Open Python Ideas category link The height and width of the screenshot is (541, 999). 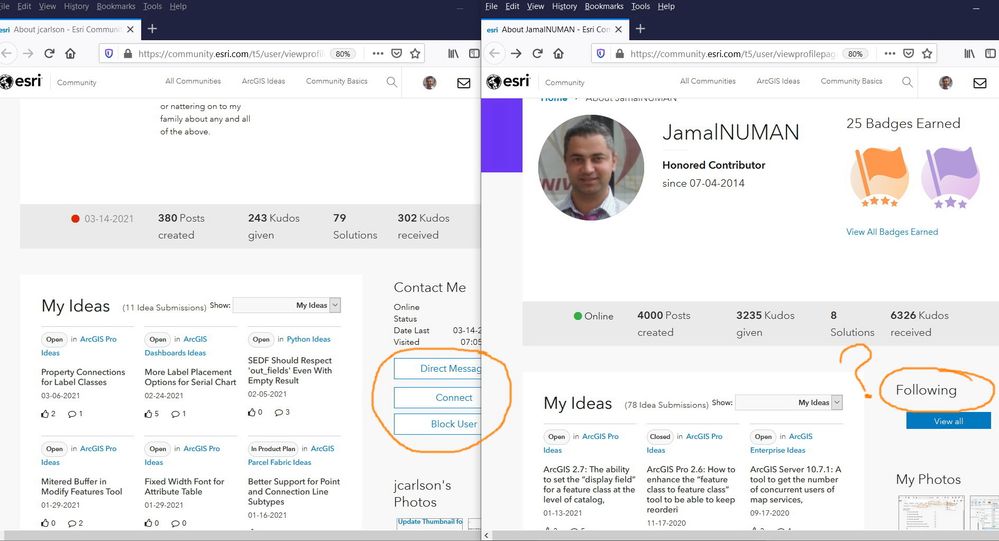click(308, 339)
